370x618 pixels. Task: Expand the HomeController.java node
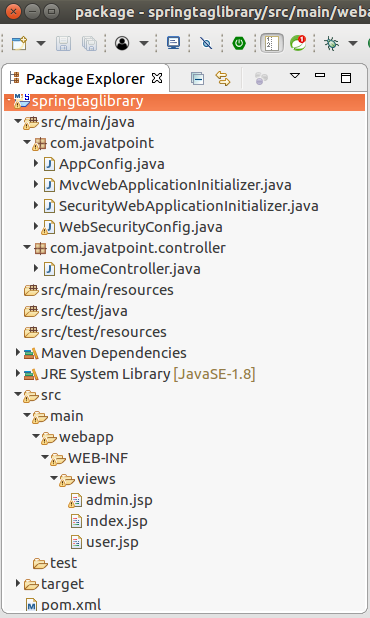36,268
